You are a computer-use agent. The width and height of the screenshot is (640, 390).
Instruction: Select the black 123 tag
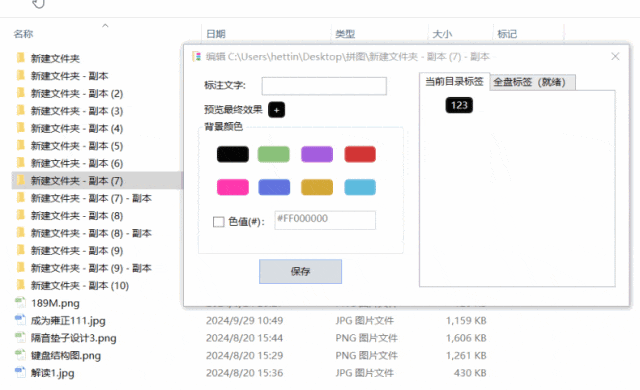[x=459, y=105]
